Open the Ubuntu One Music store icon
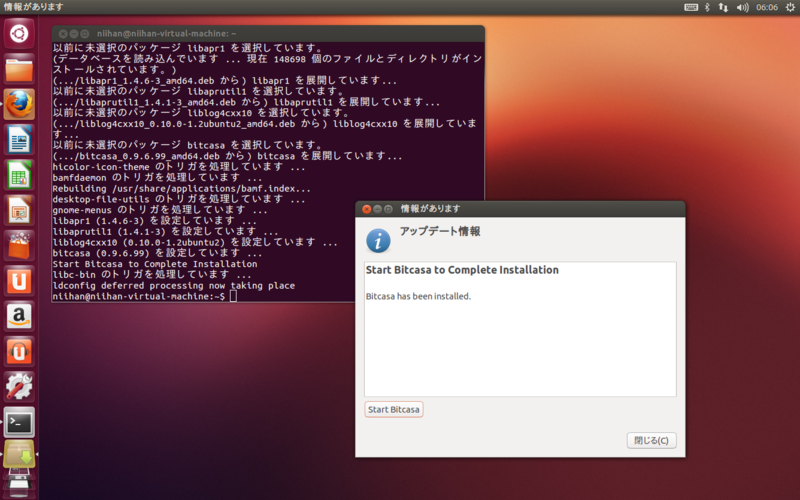The image size is (800, 500). tap(19, 351)
